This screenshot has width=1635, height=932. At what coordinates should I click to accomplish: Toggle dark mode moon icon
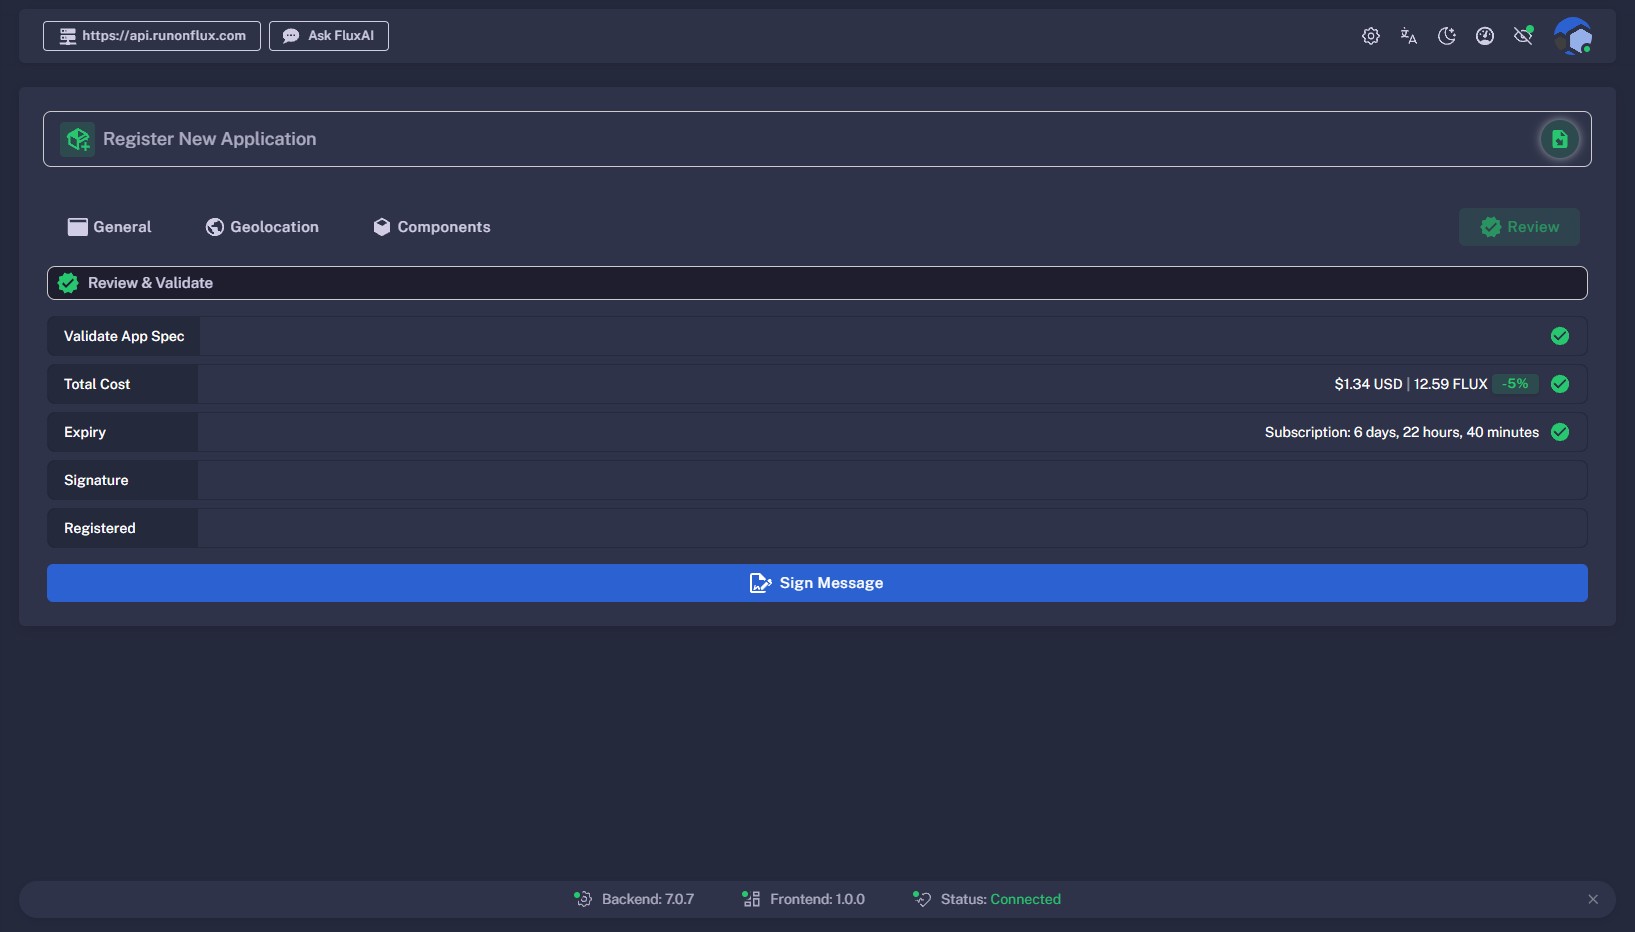[1446, 36]
